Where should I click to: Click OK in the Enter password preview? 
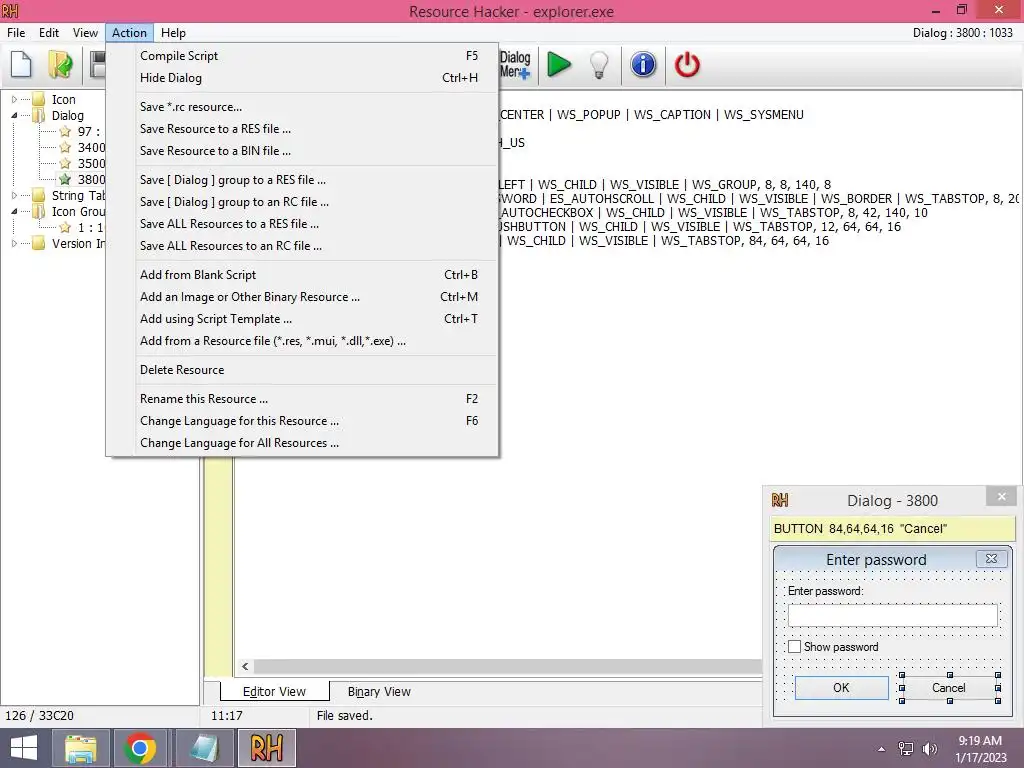(841, 688)
